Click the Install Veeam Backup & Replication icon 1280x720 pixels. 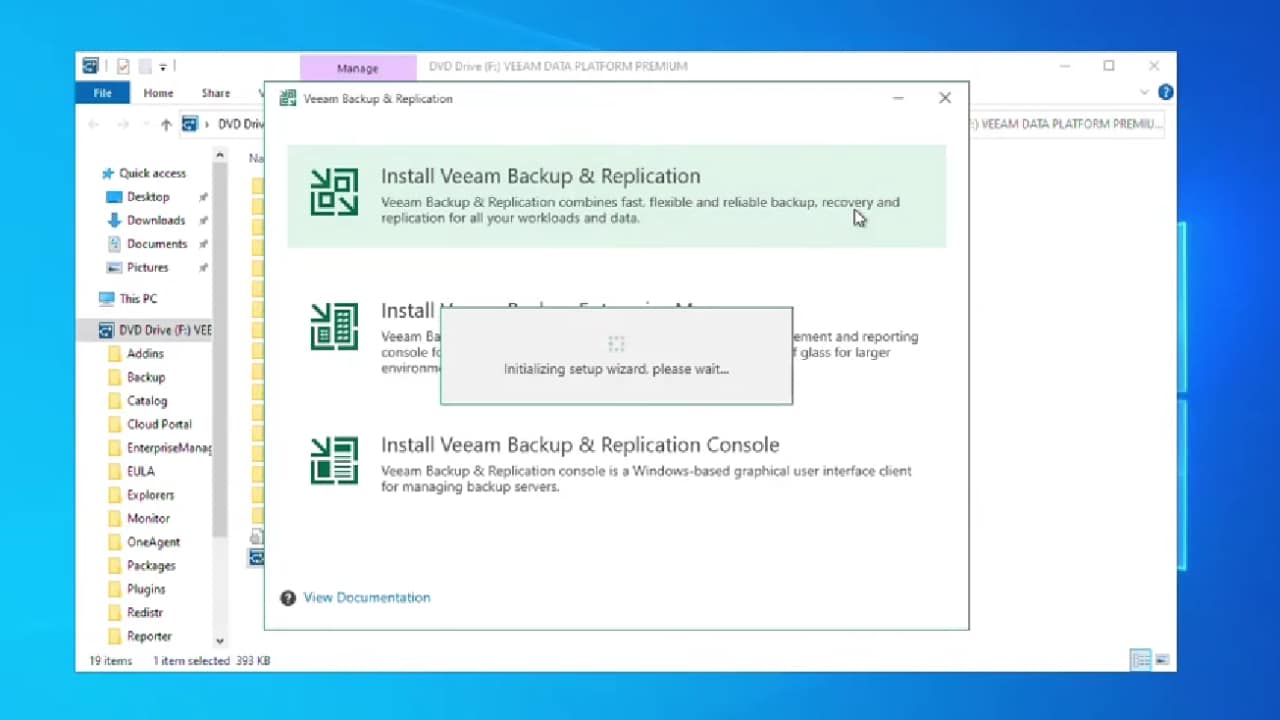tap(334, 192)
